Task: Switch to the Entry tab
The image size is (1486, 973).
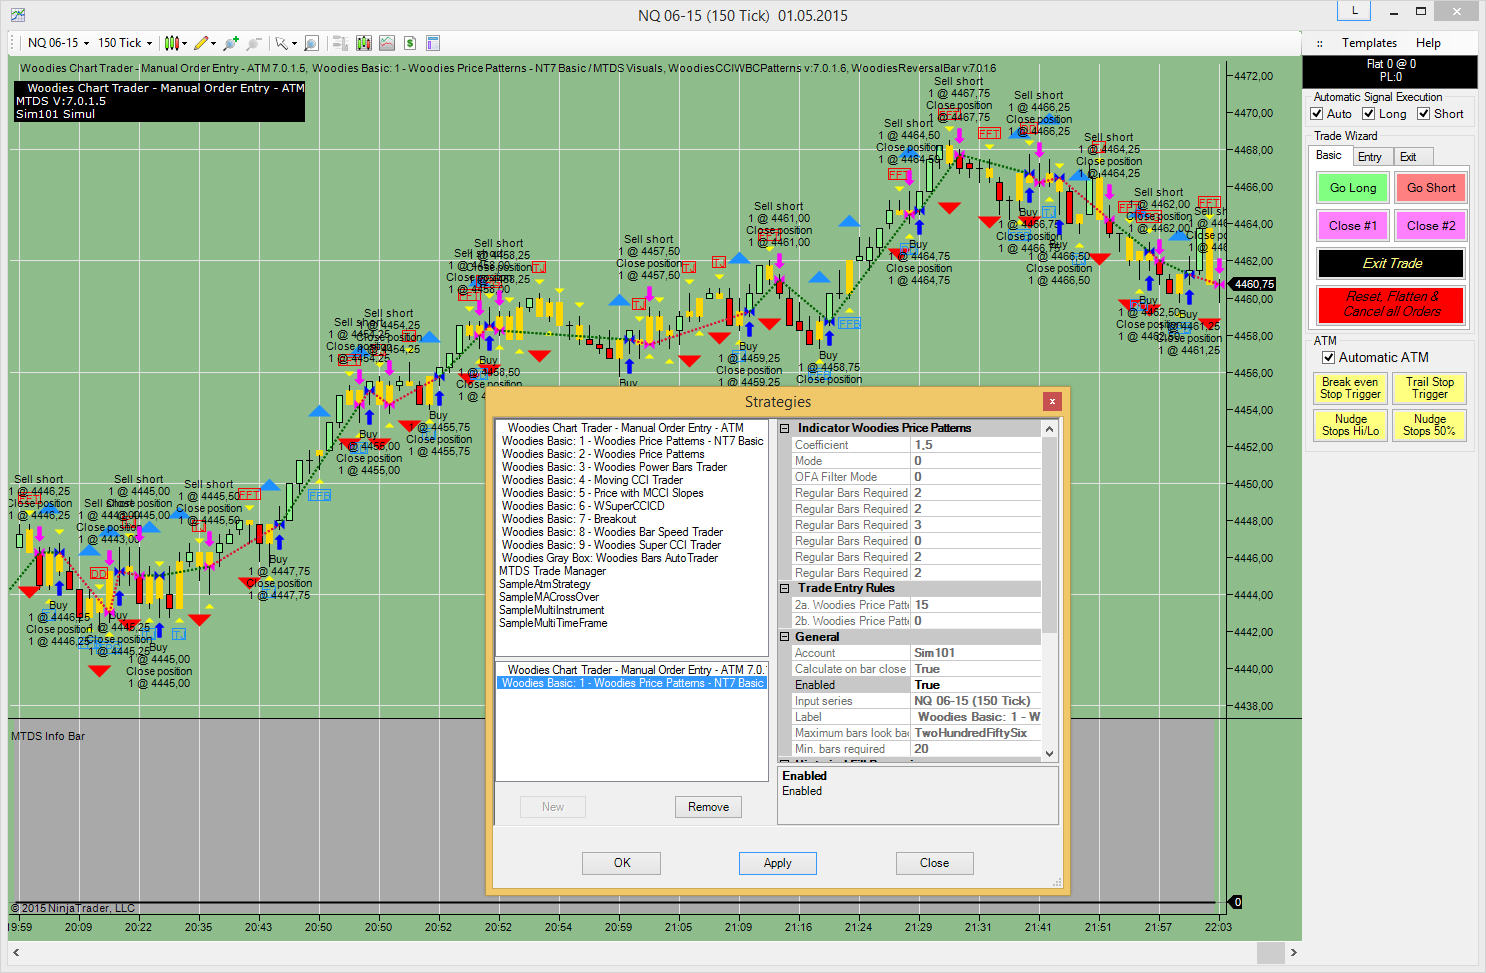Action: pyautogui.click(x=1369, y=157)
